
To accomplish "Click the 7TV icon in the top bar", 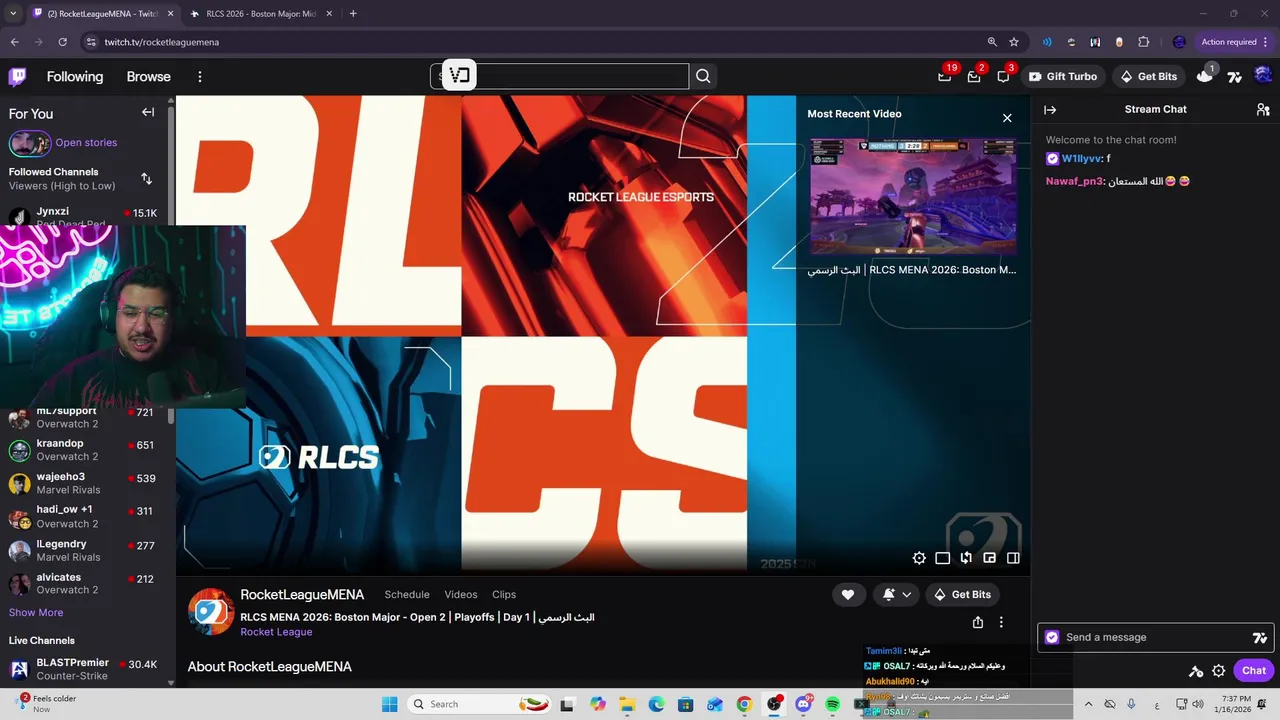I will click(x=1234, y=76).
